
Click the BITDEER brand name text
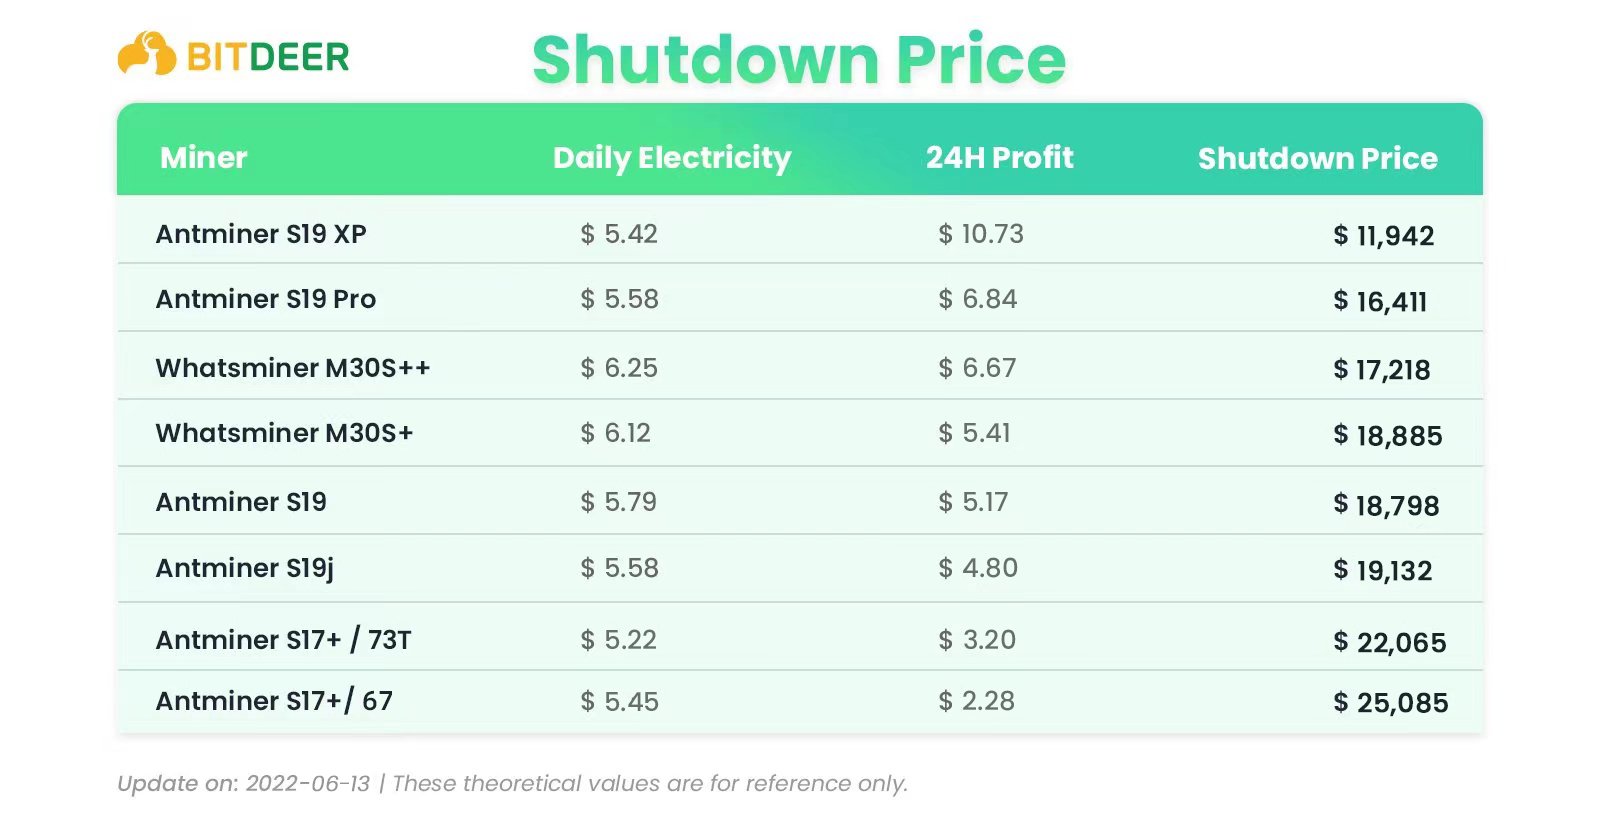pyautogui.click(x=268, y=57)
